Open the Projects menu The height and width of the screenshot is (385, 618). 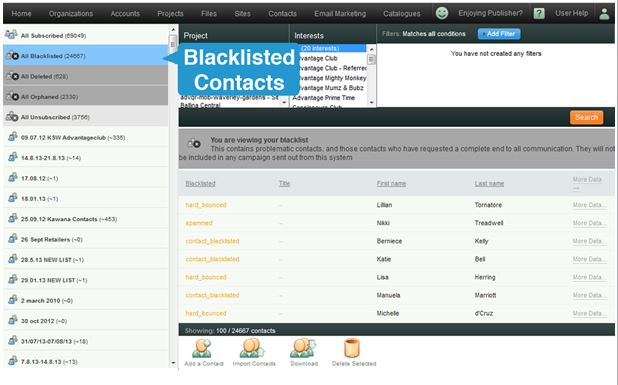coord(170,13)
